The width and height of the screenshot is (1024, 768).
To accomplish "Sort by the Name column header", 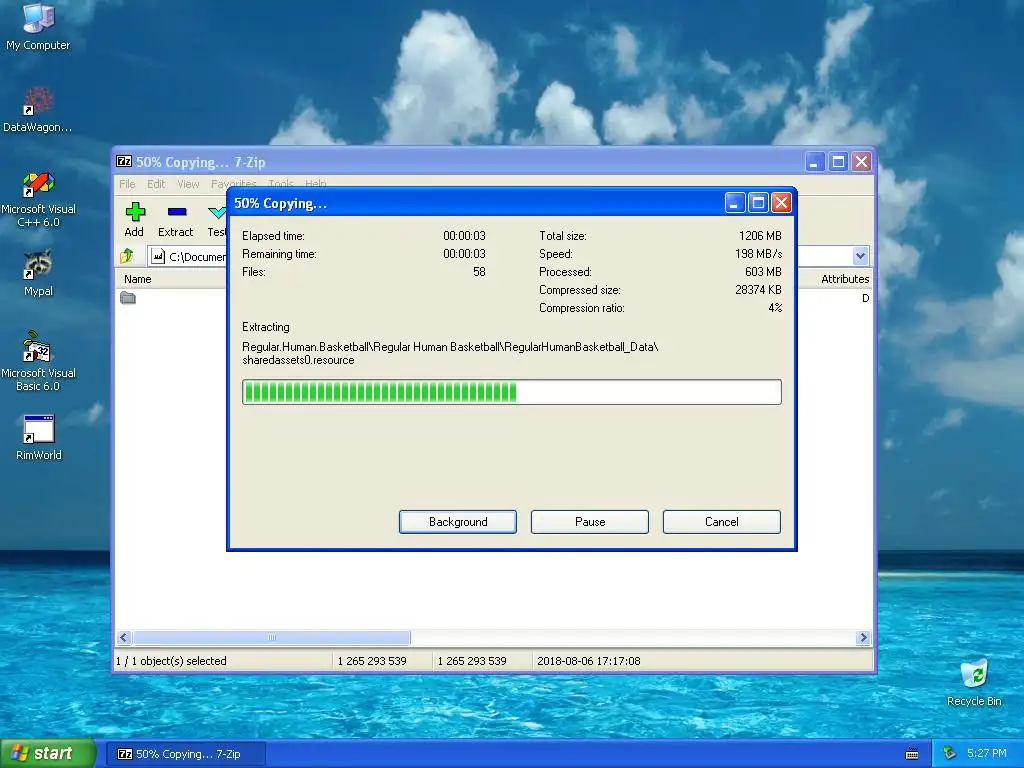I will point(138,279).
